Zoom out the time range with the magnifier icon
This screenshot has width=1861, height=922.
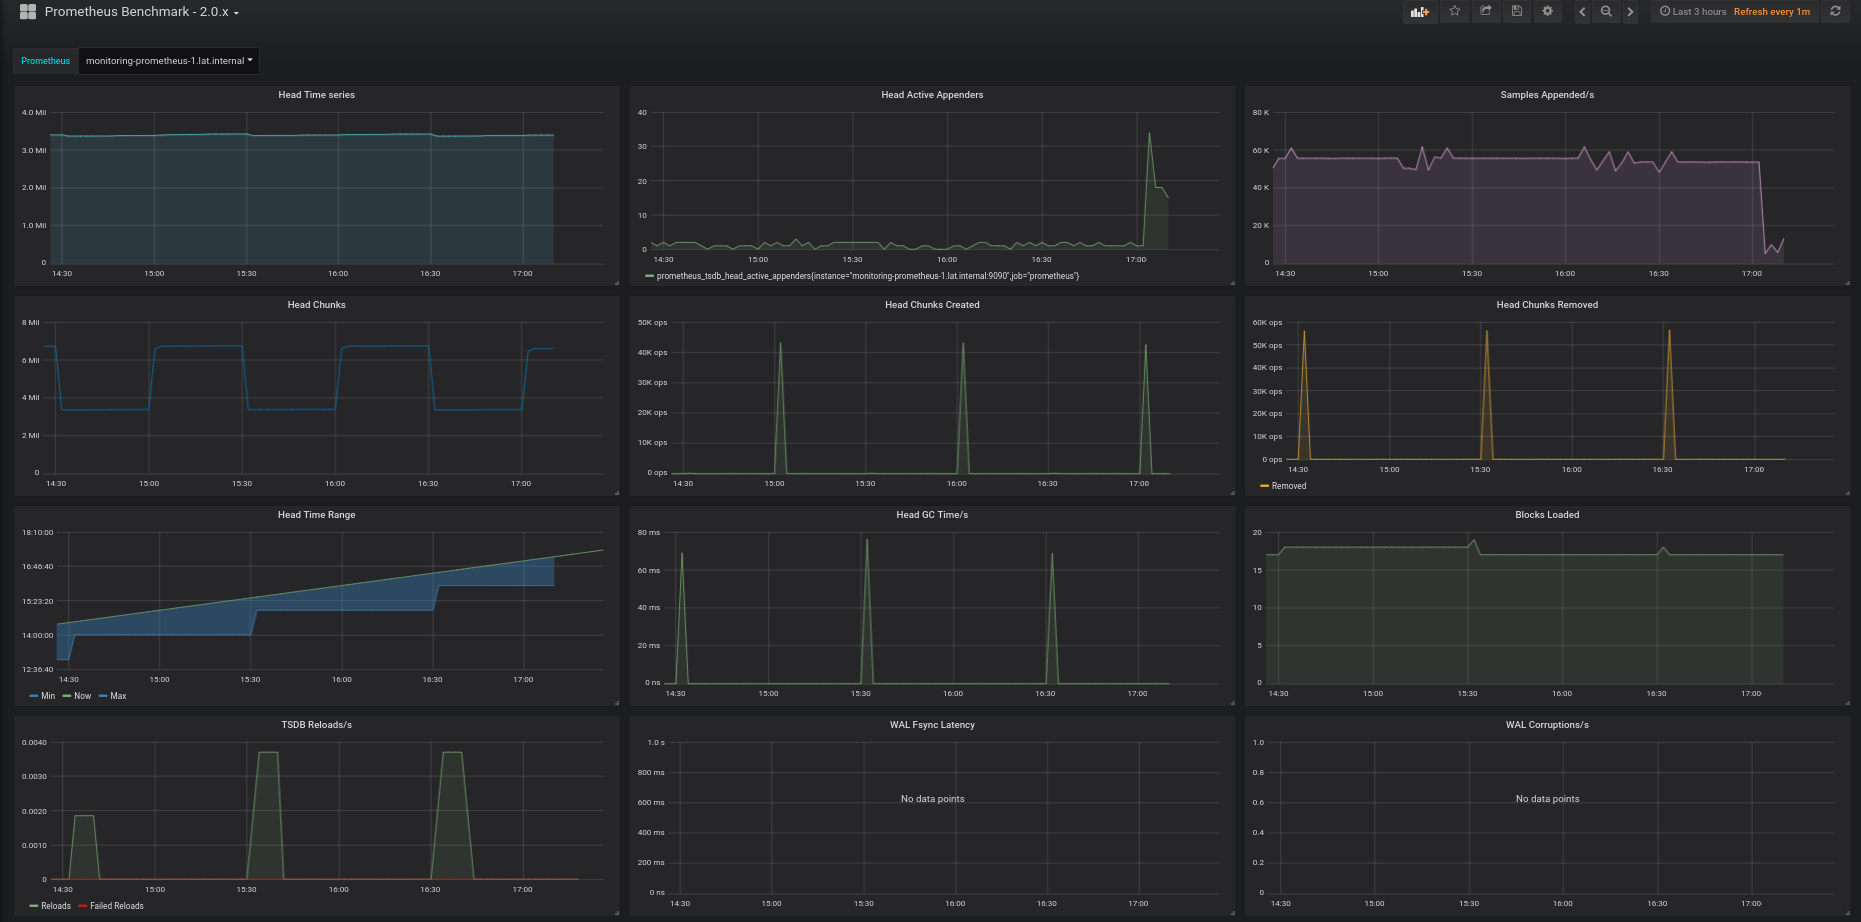[x=1606, y=11]
